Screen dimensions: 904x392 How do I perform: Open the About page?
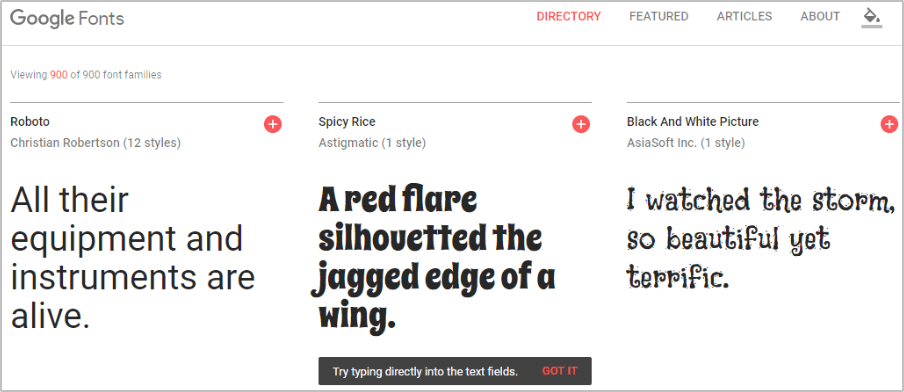tap(820, 17)
